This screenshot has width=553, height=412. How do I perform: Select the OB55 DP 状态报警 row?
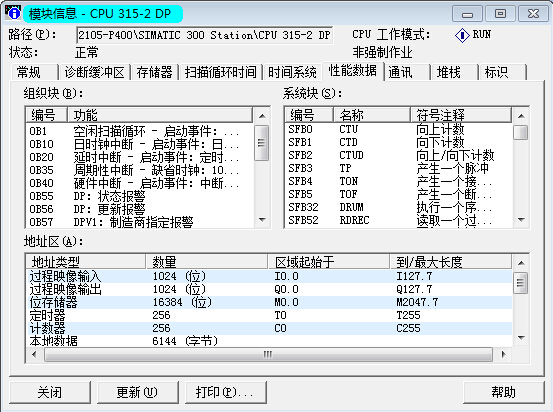(x=140, y=196)
